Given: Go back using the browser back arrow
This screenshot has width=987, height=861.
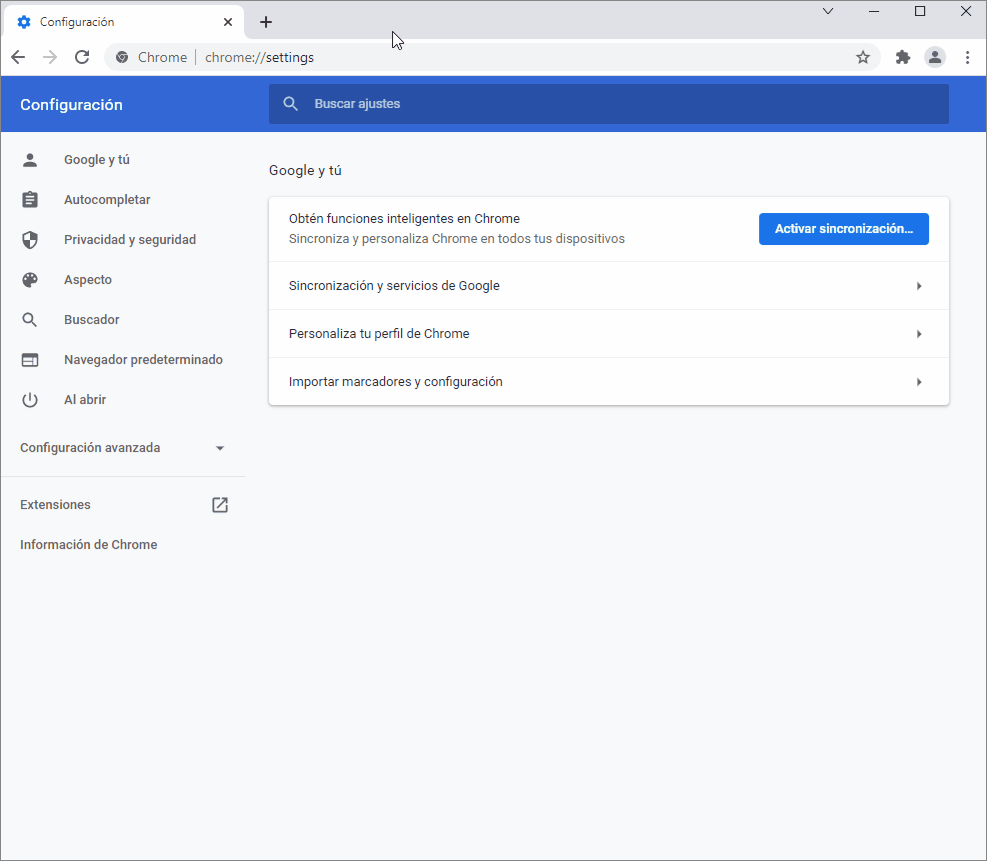Looking at the screenshot, I should coord(18,57).
